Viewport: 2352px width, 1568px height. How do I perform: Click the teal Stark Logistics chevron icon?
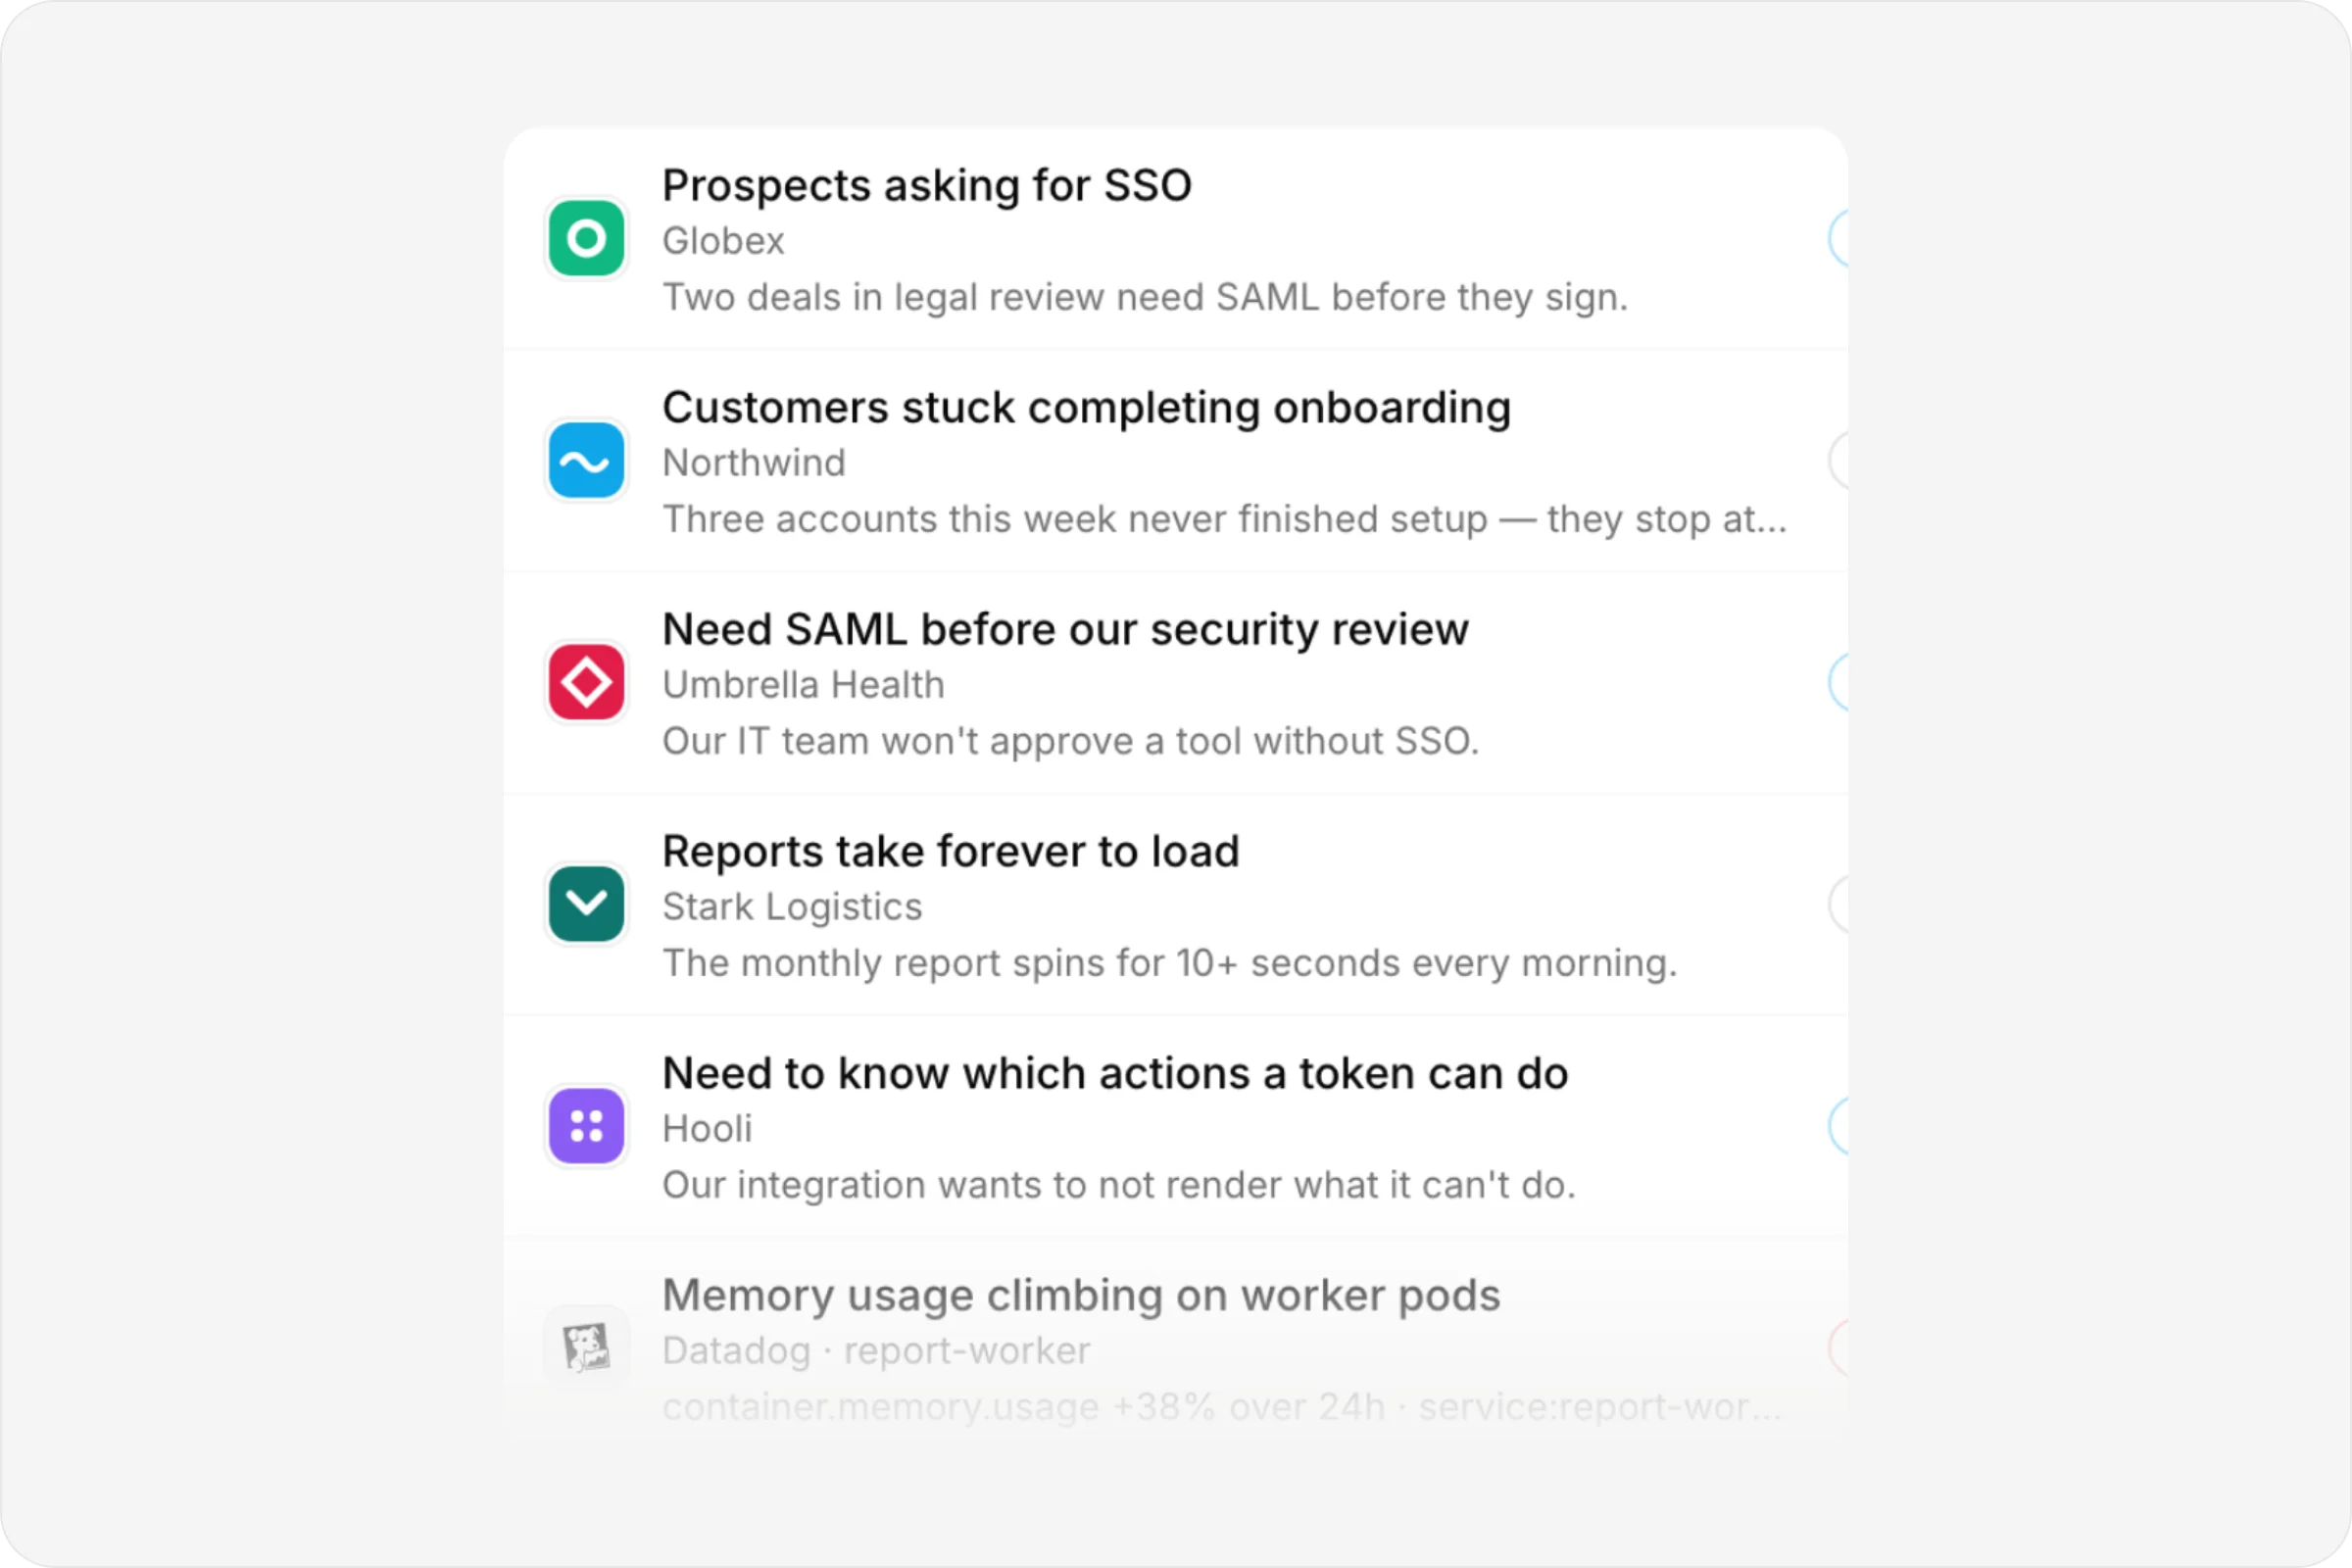coord(586,904)
